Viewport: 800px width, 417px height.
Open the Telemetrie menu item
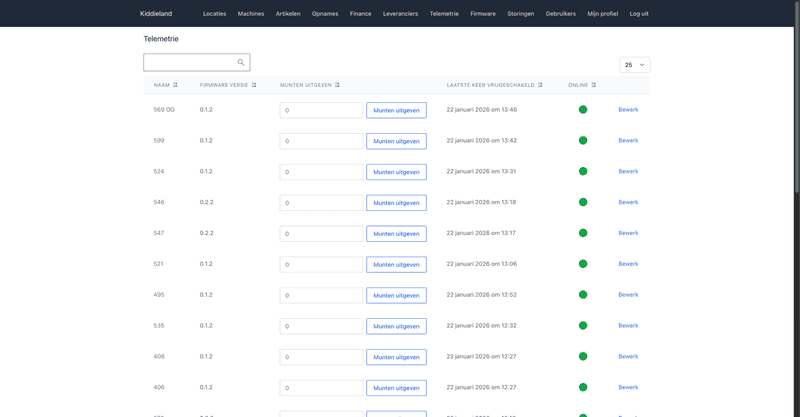point(444,14)
